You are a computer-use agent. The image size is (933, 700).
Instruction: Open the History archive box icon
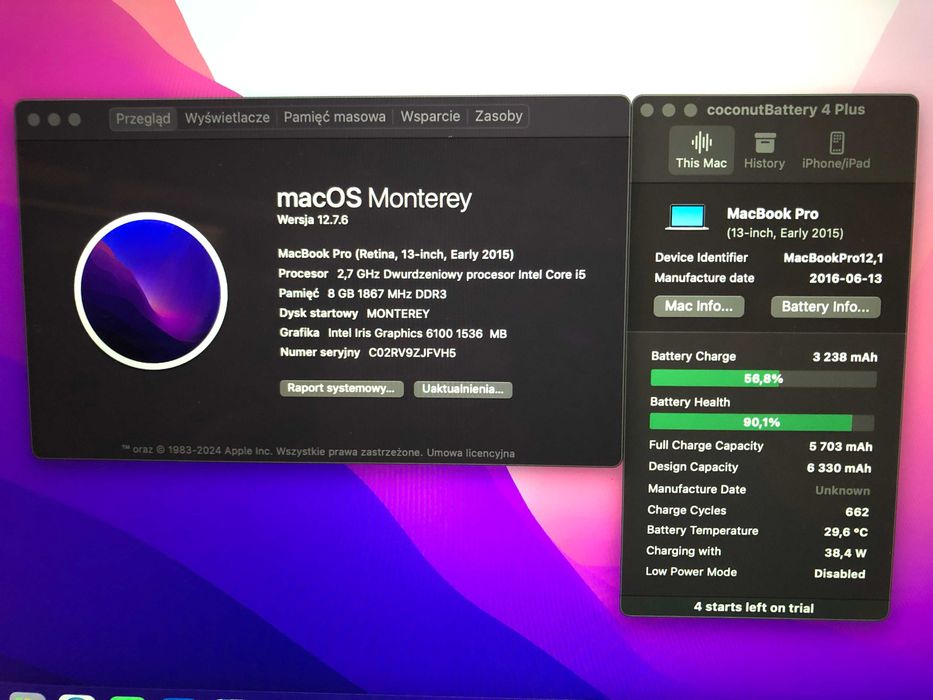765,143
